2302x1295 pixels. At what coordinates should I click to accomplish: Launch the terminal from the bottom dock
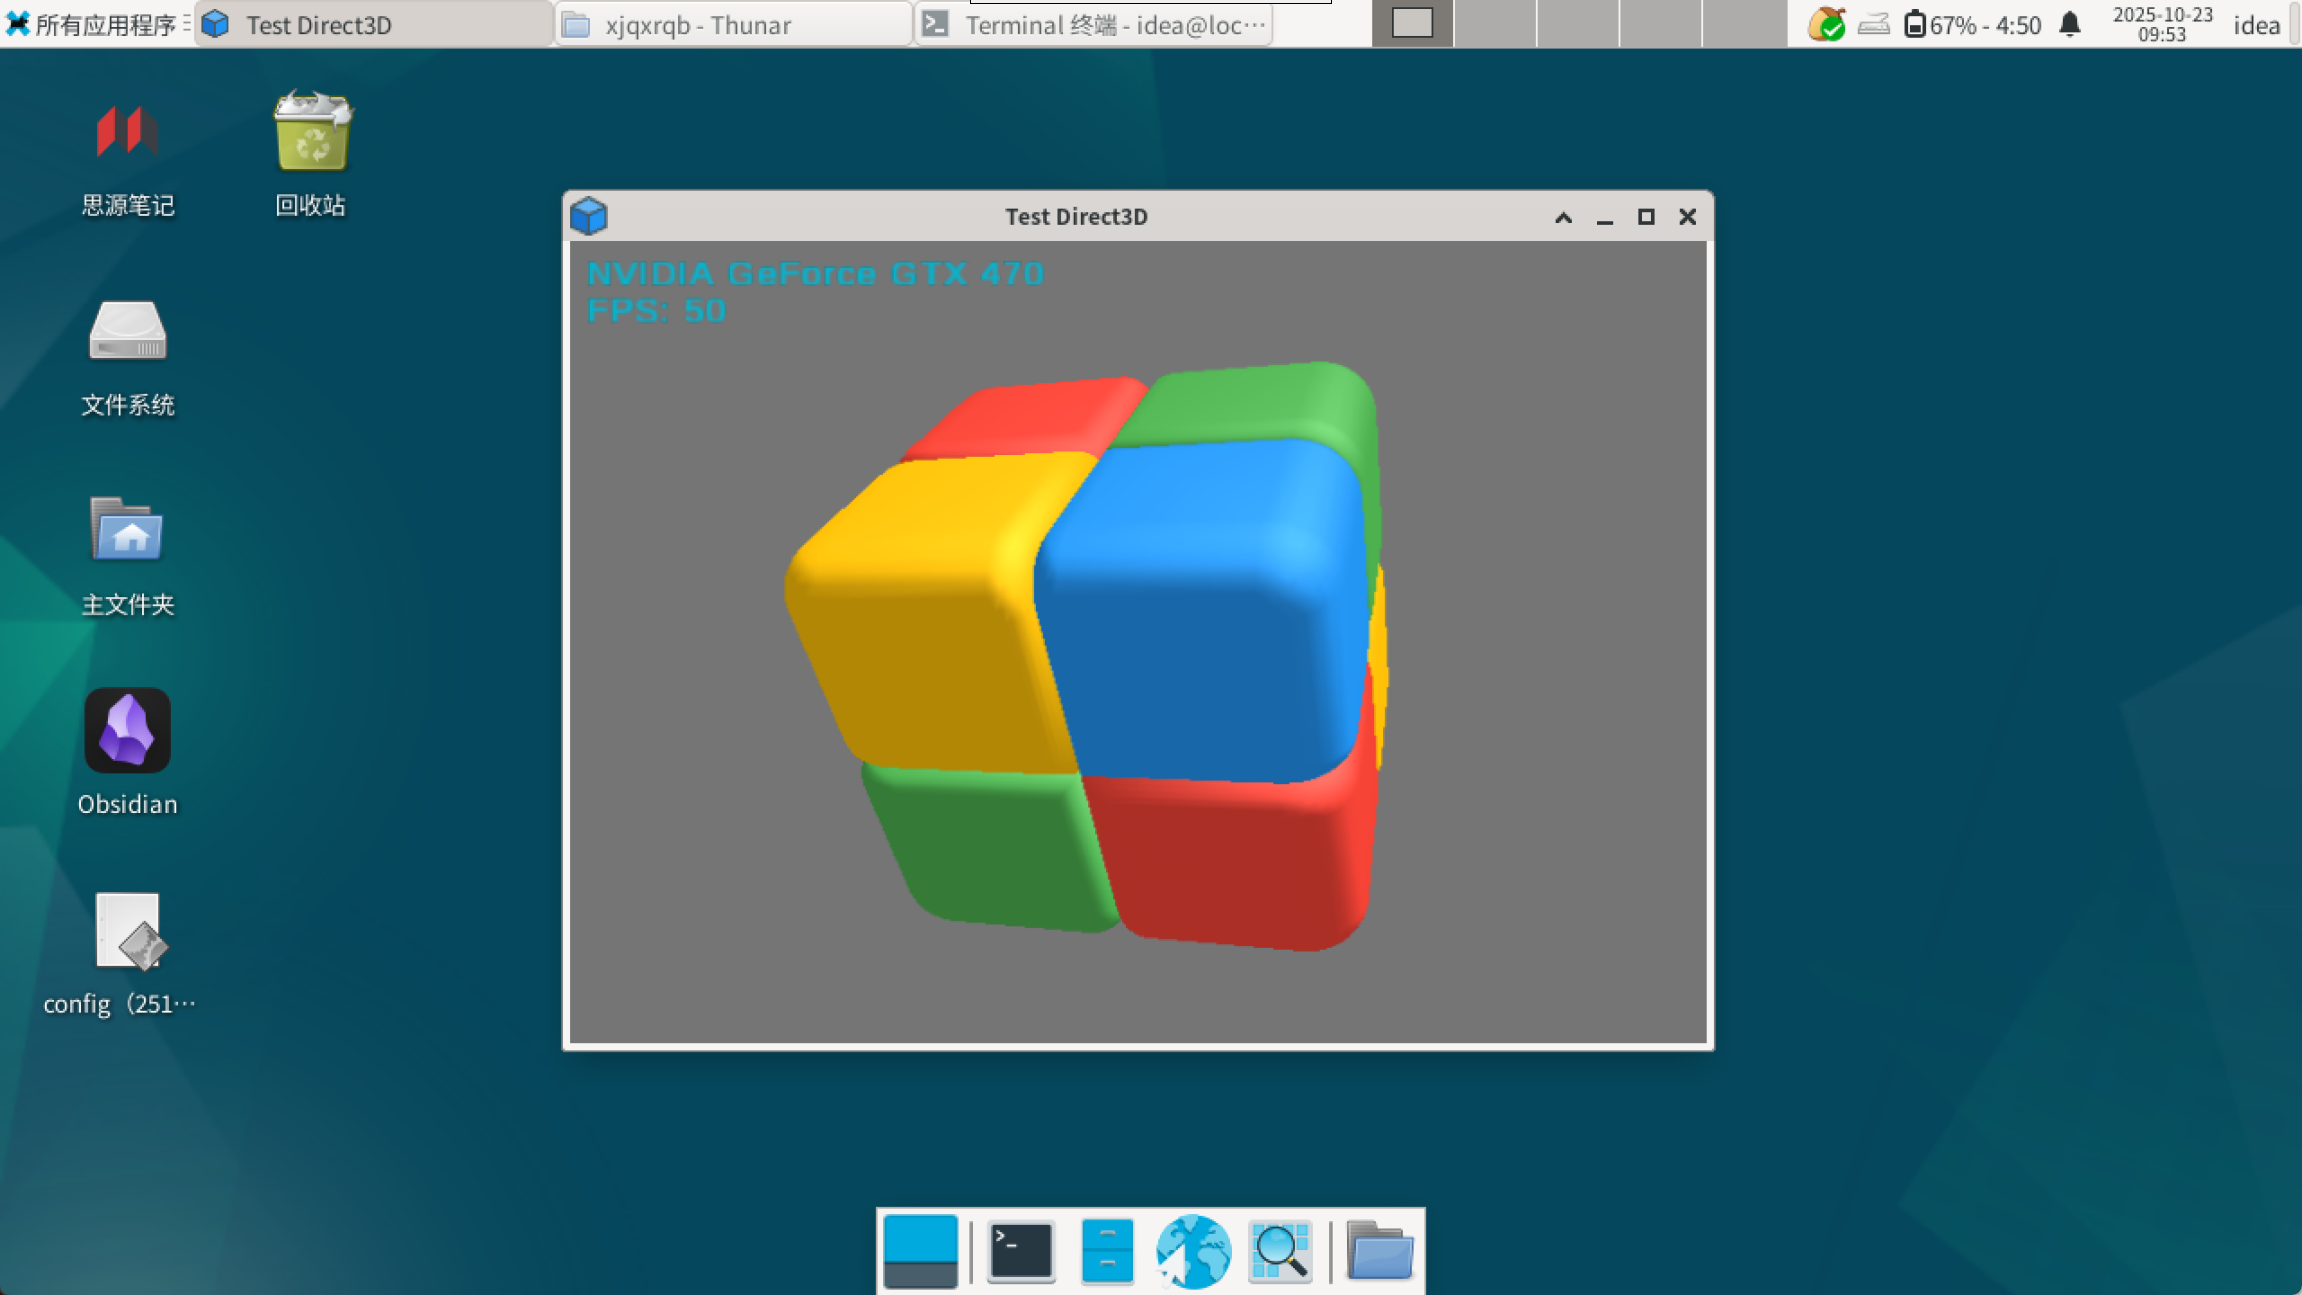point(1020,1250)
